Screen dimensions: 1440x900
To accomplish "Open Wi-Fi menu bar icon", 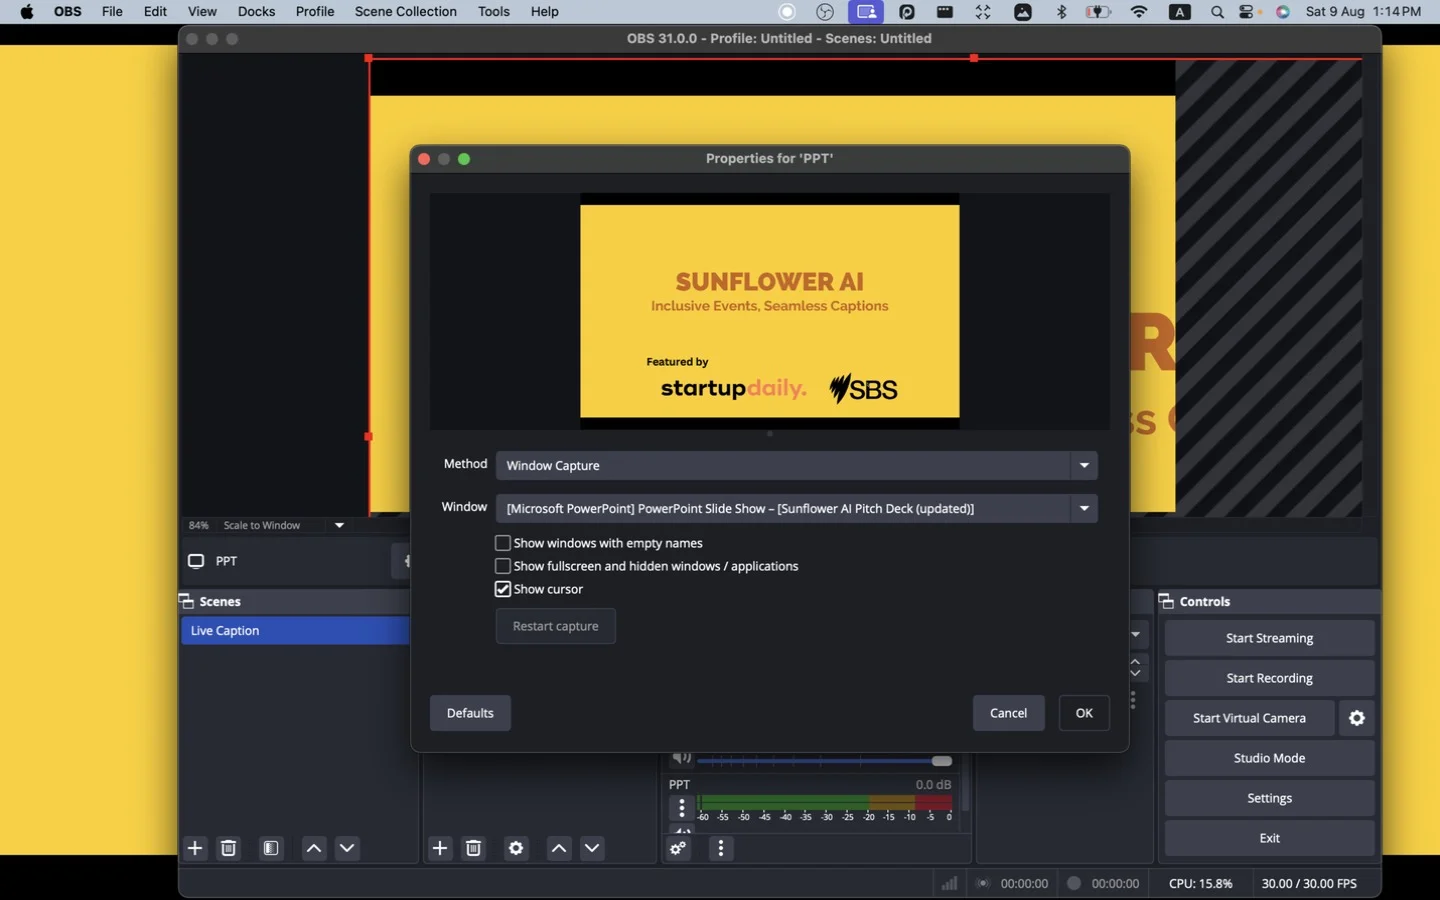I will pos(1139,12).
